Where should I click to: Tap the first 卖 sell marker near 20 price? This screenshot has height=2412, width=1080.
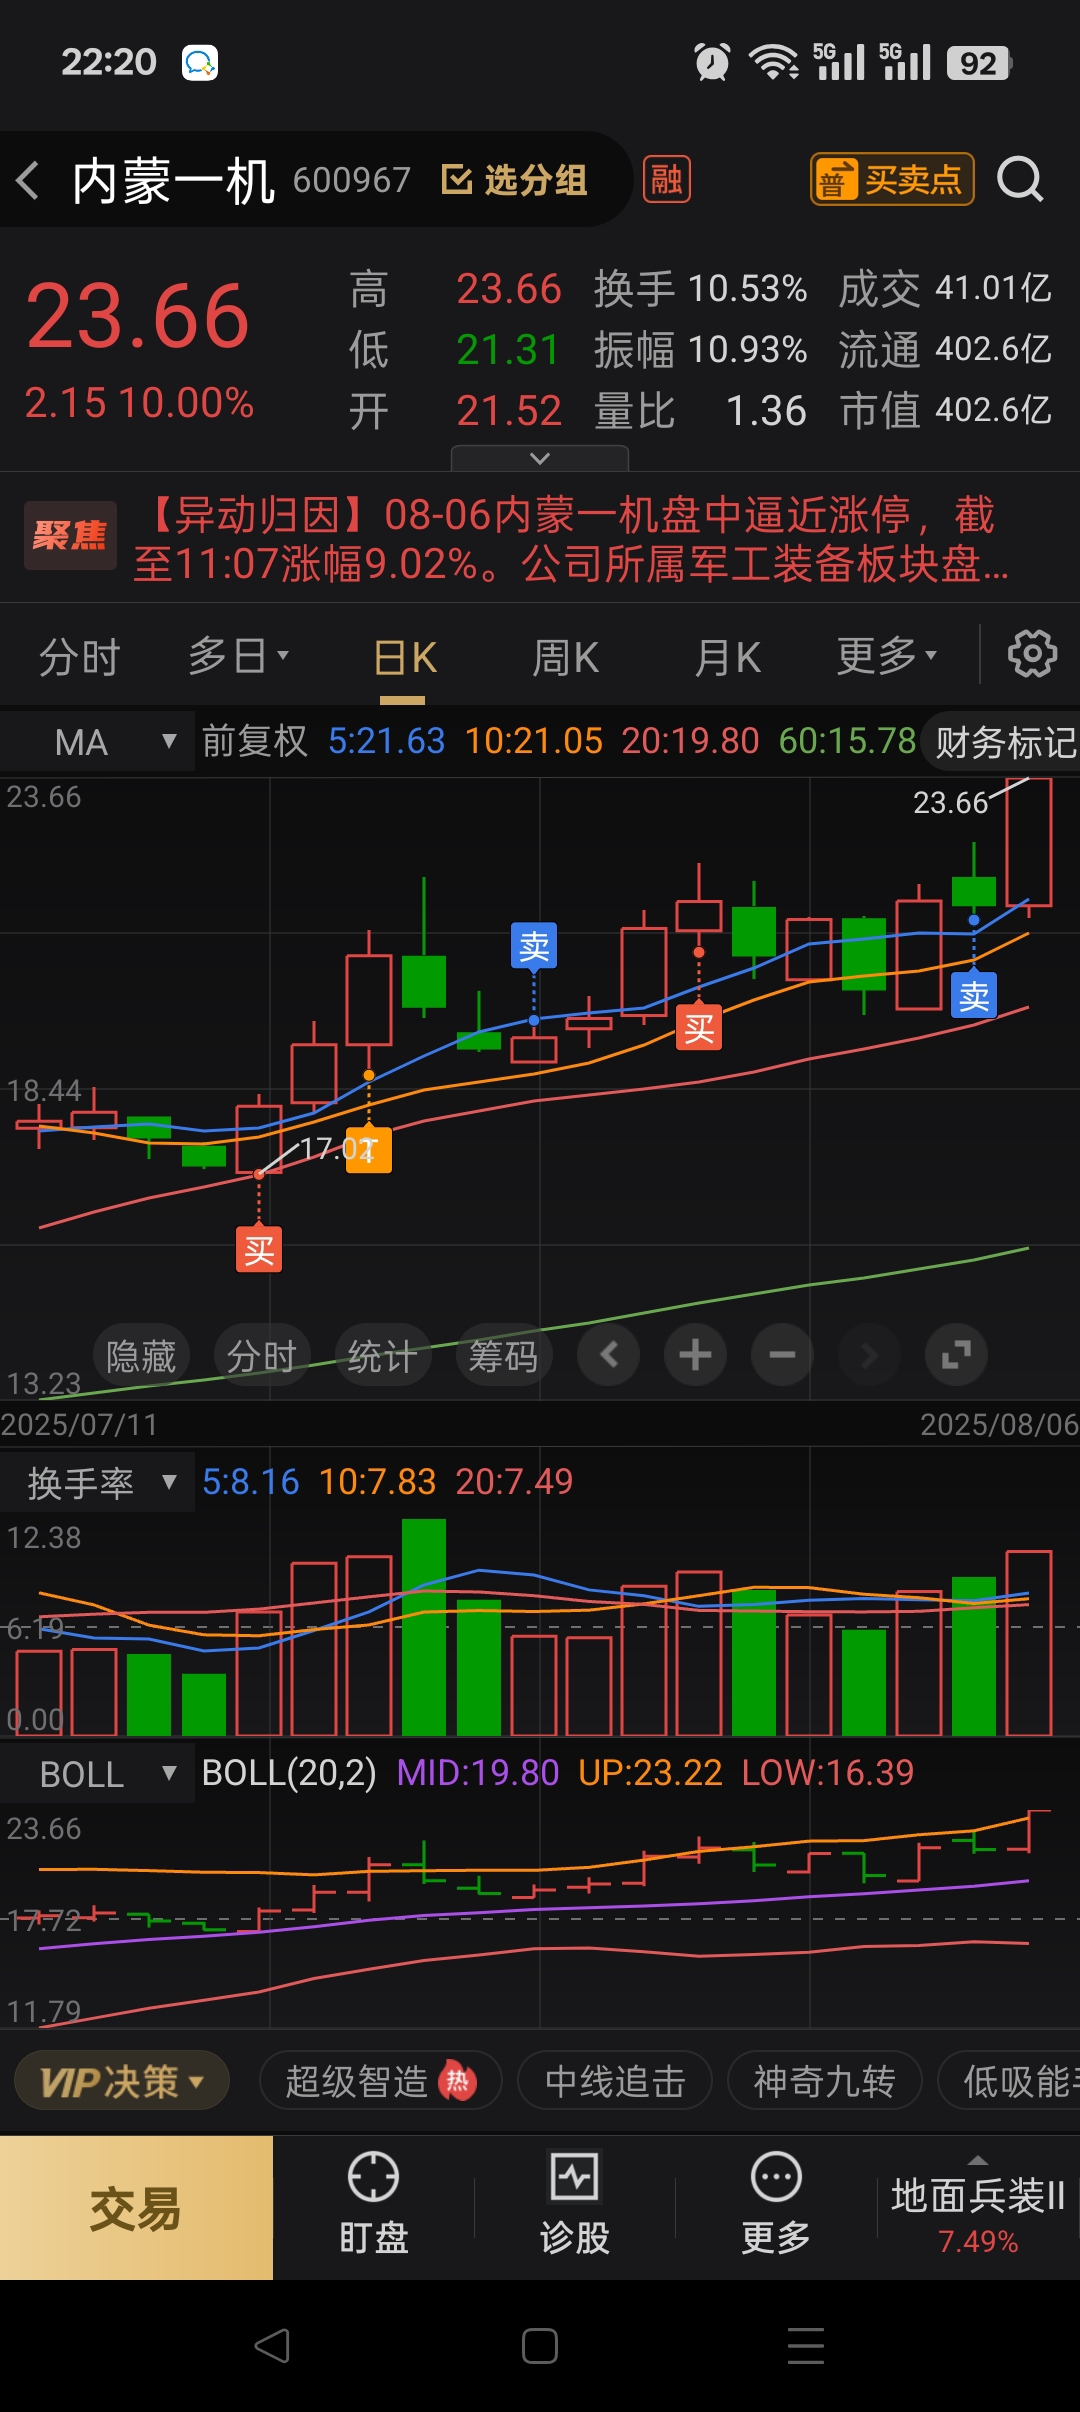534,946
